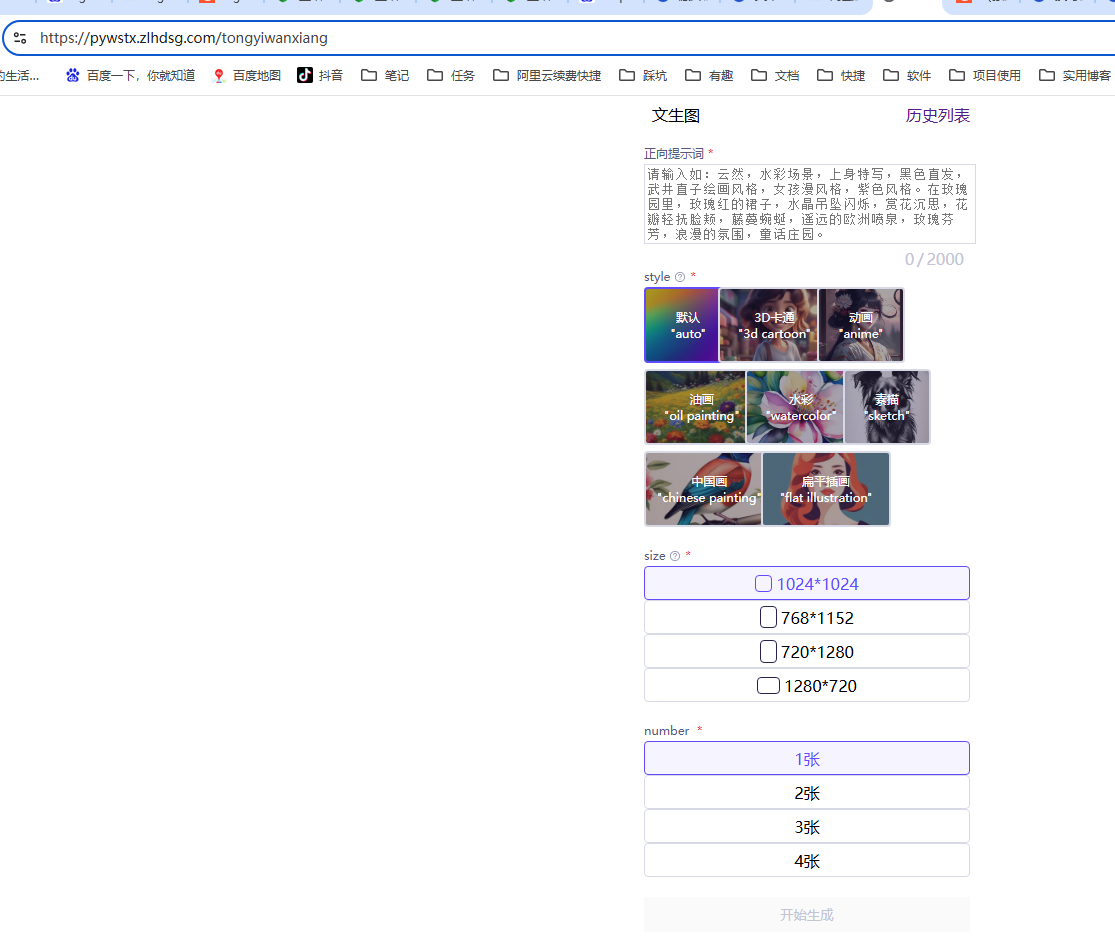1115x943 pixels.
Task: Select the 油画 oil painting style
Action: pyautogui.click(x=695, y=407)
